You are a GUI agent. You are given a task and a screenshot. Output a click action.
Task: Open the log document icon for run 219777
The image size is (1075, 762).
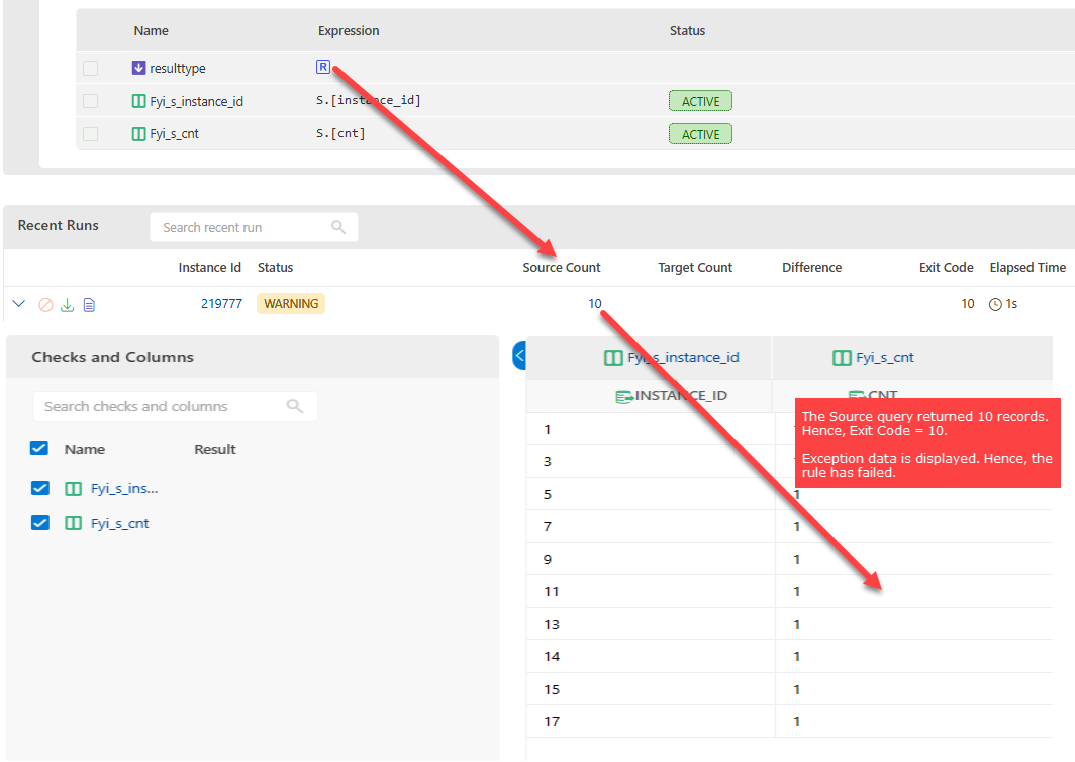(x=89, y=304)
